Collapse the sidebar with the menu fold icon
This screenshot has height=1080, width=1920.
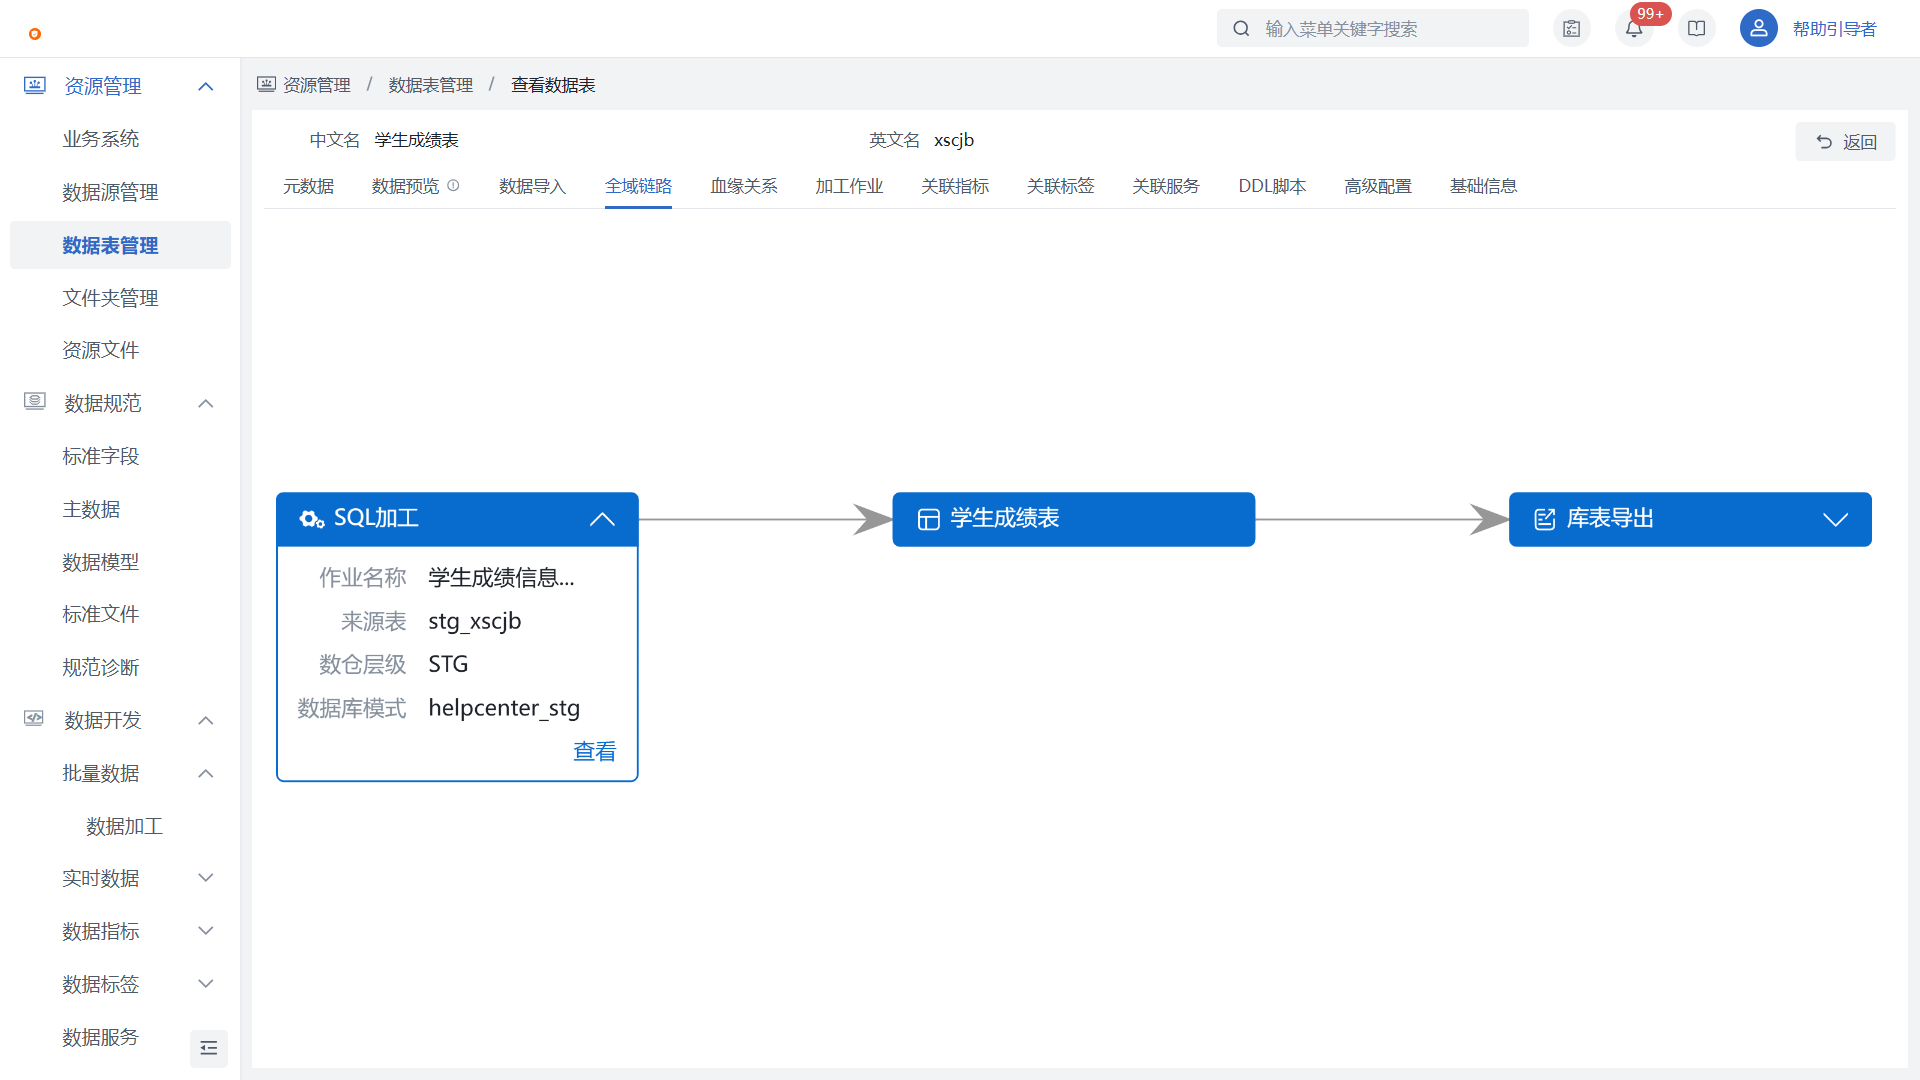coord(209,1048)
